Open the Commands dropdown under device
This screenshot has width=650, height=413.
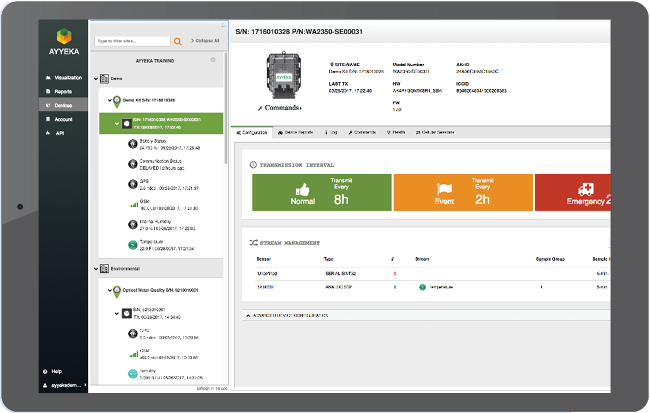coord(284,107)
